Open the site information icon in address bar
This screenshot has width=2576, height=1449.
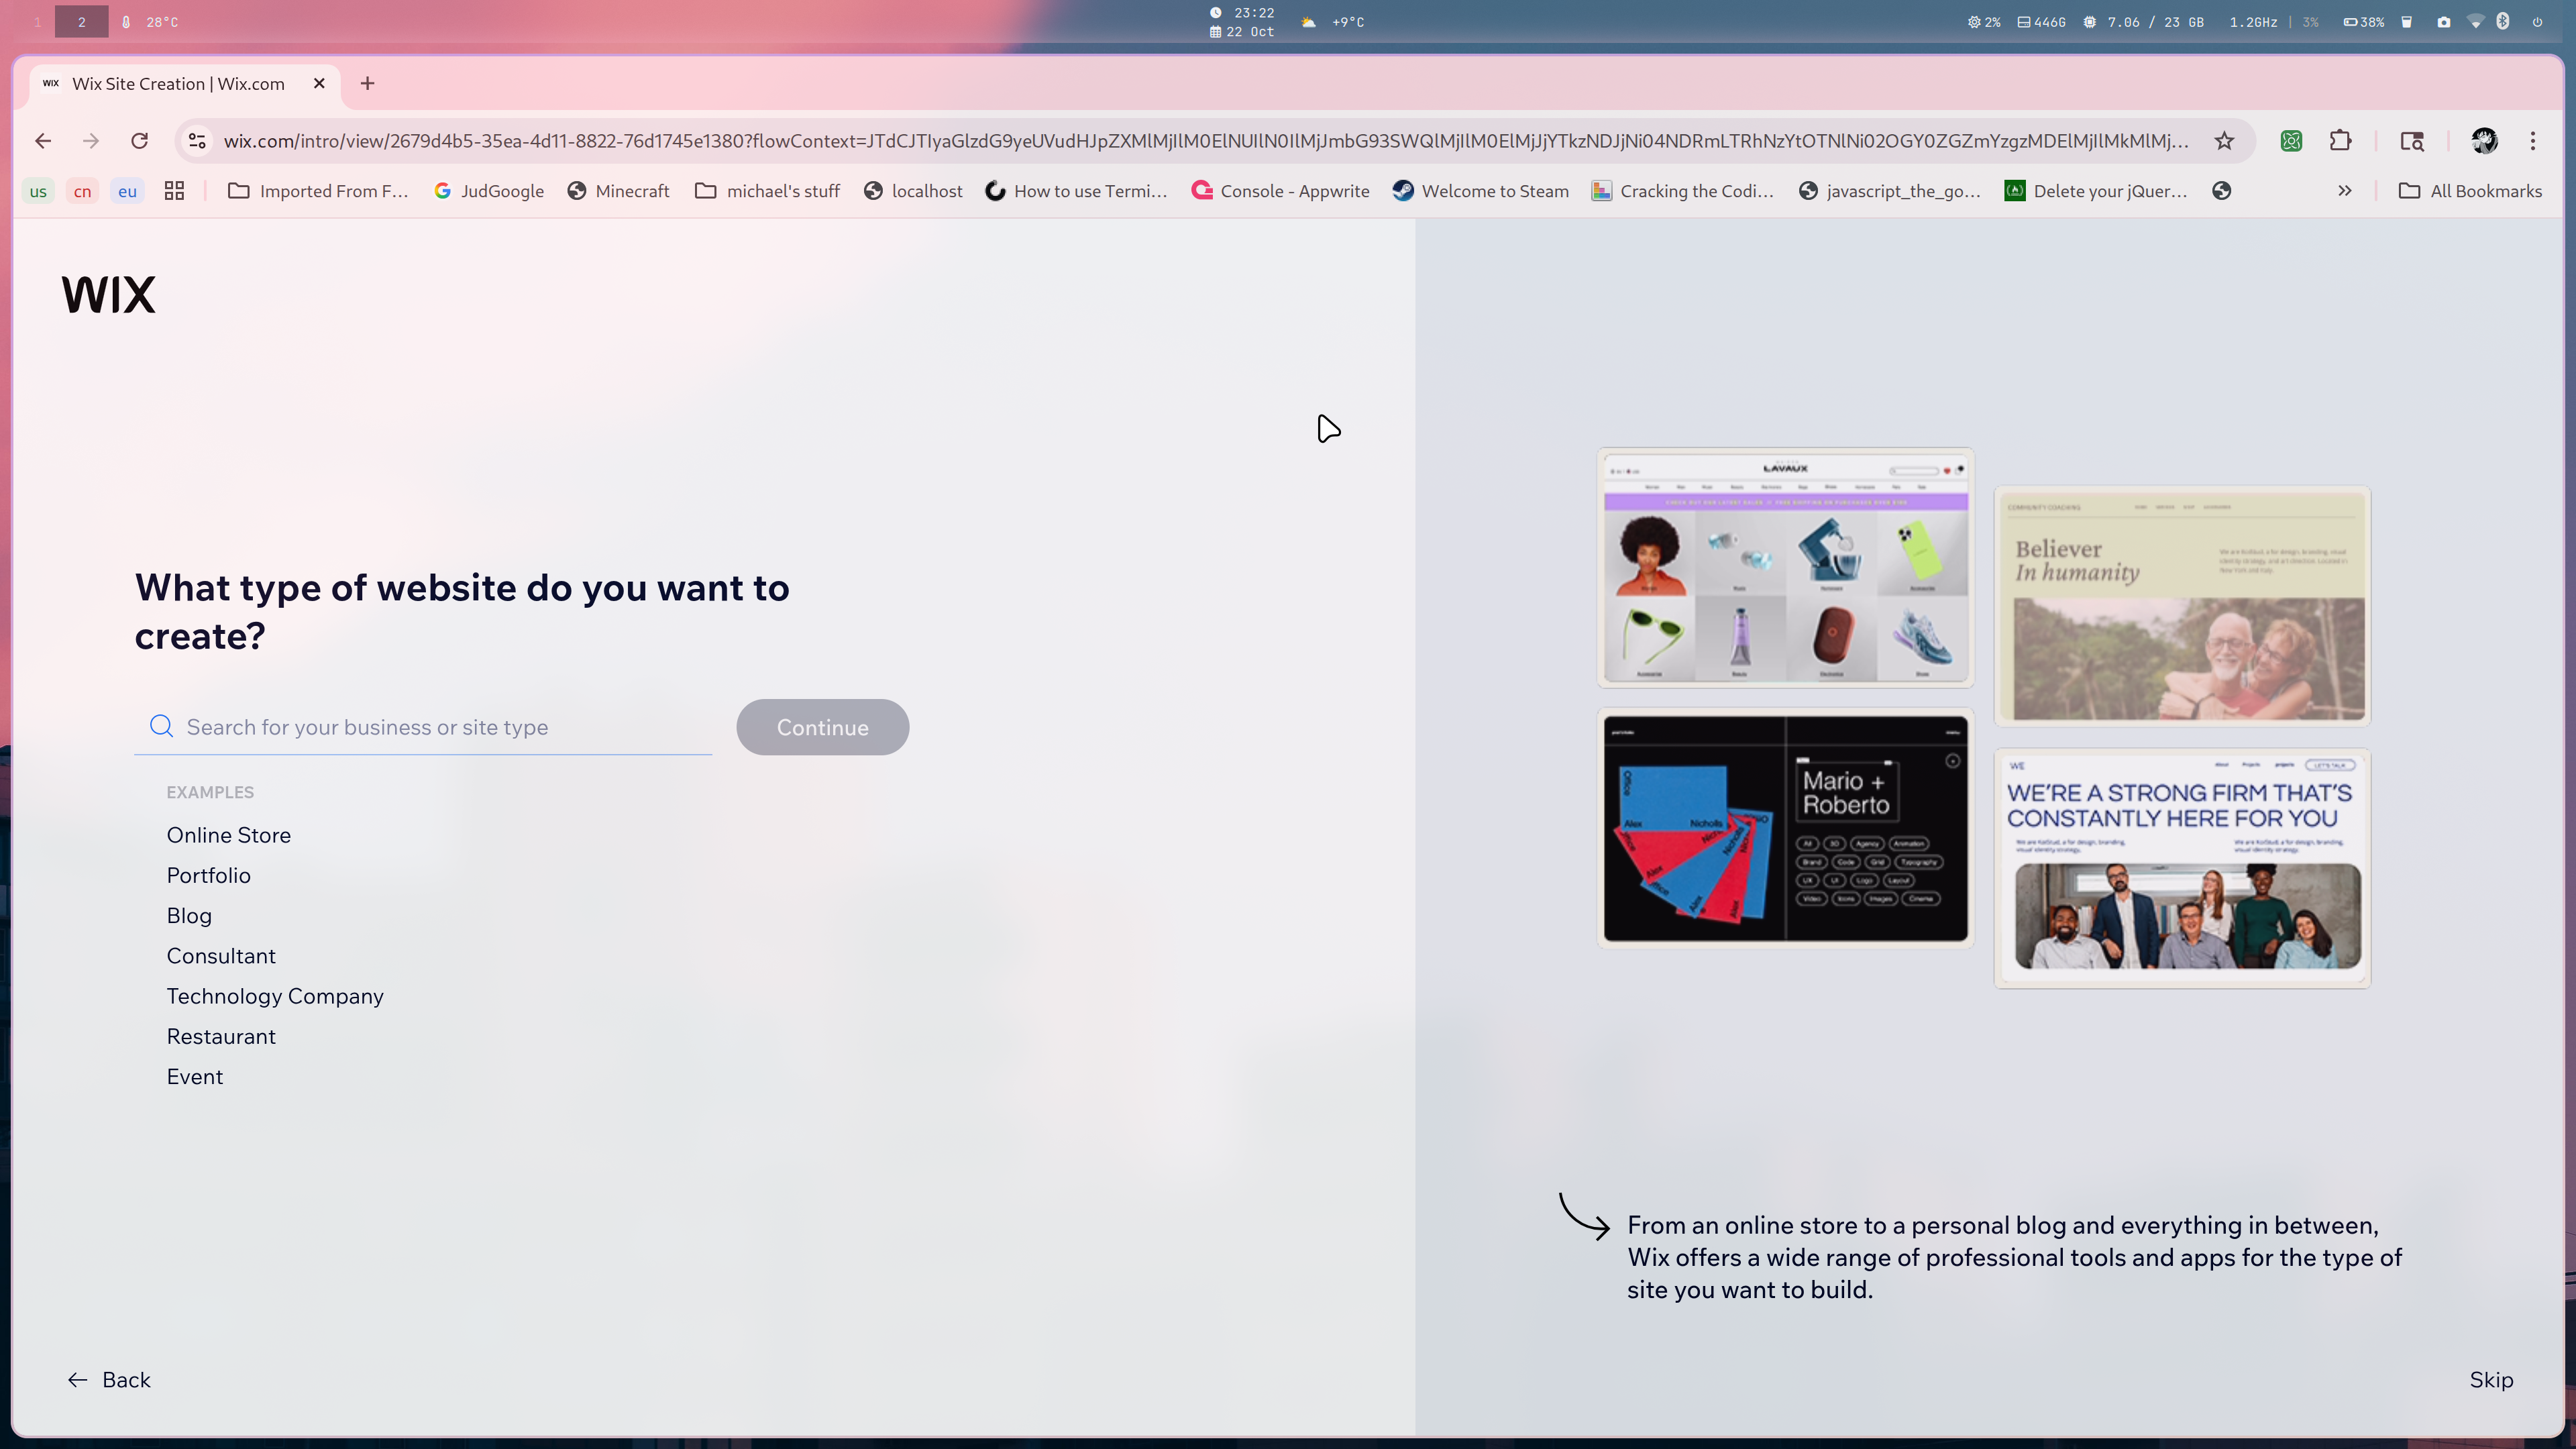click(x=198, y=141)
